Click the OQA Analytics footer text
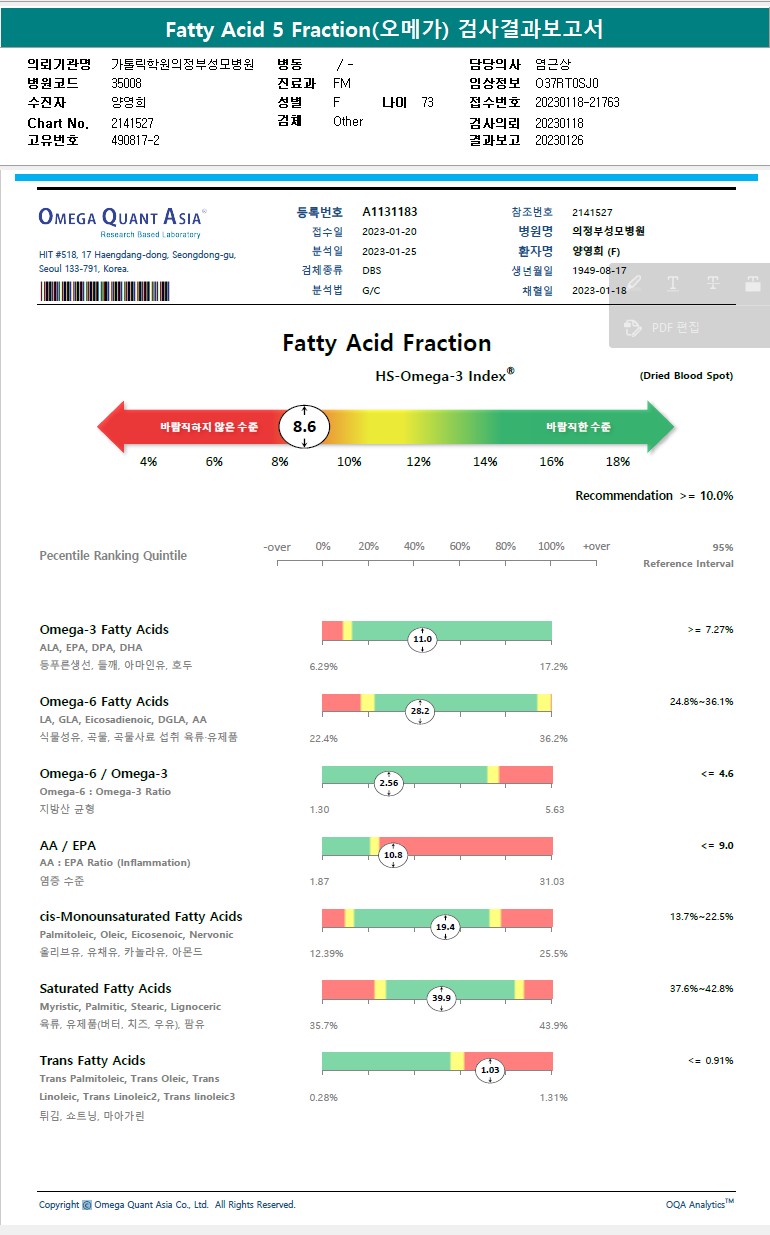The image size is (770, 1235). click(x=699, y=1204)
